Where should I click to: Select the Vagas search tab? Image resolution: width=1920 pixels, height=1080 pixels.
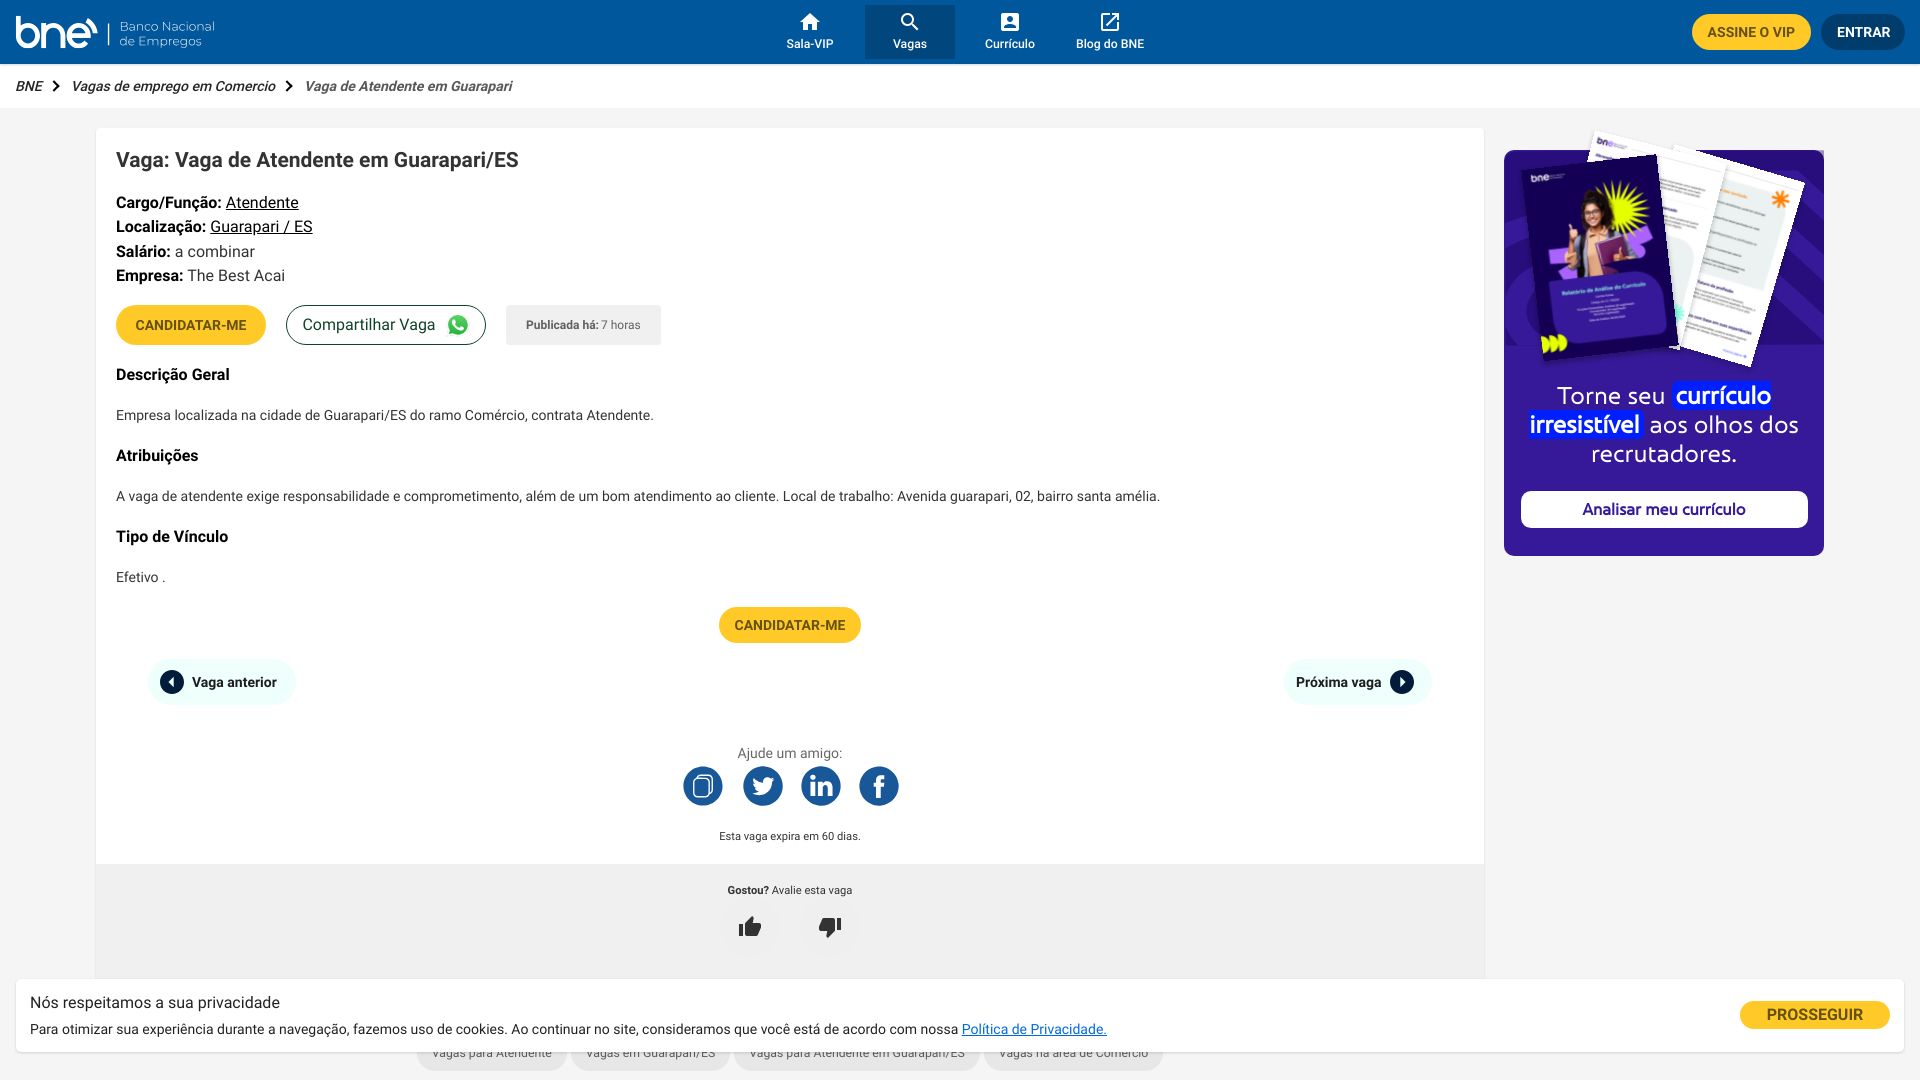click(910, 32)
